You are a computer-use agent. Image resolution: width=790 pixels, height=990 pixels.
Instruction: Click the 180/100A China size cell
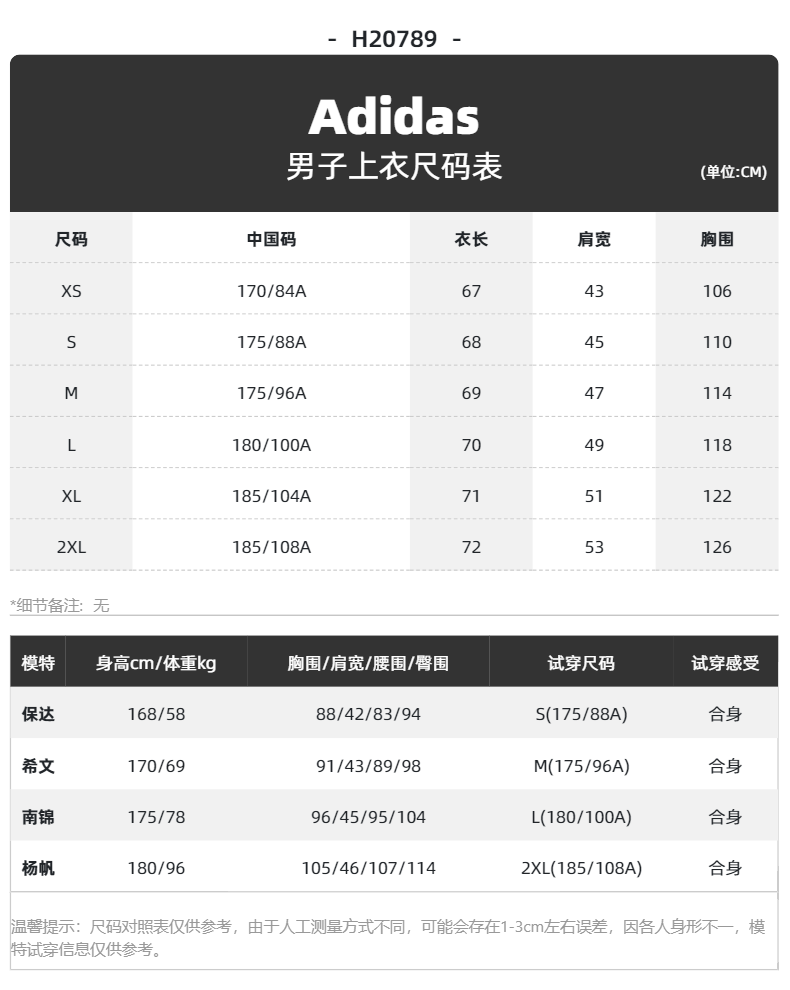click(272, 445)
